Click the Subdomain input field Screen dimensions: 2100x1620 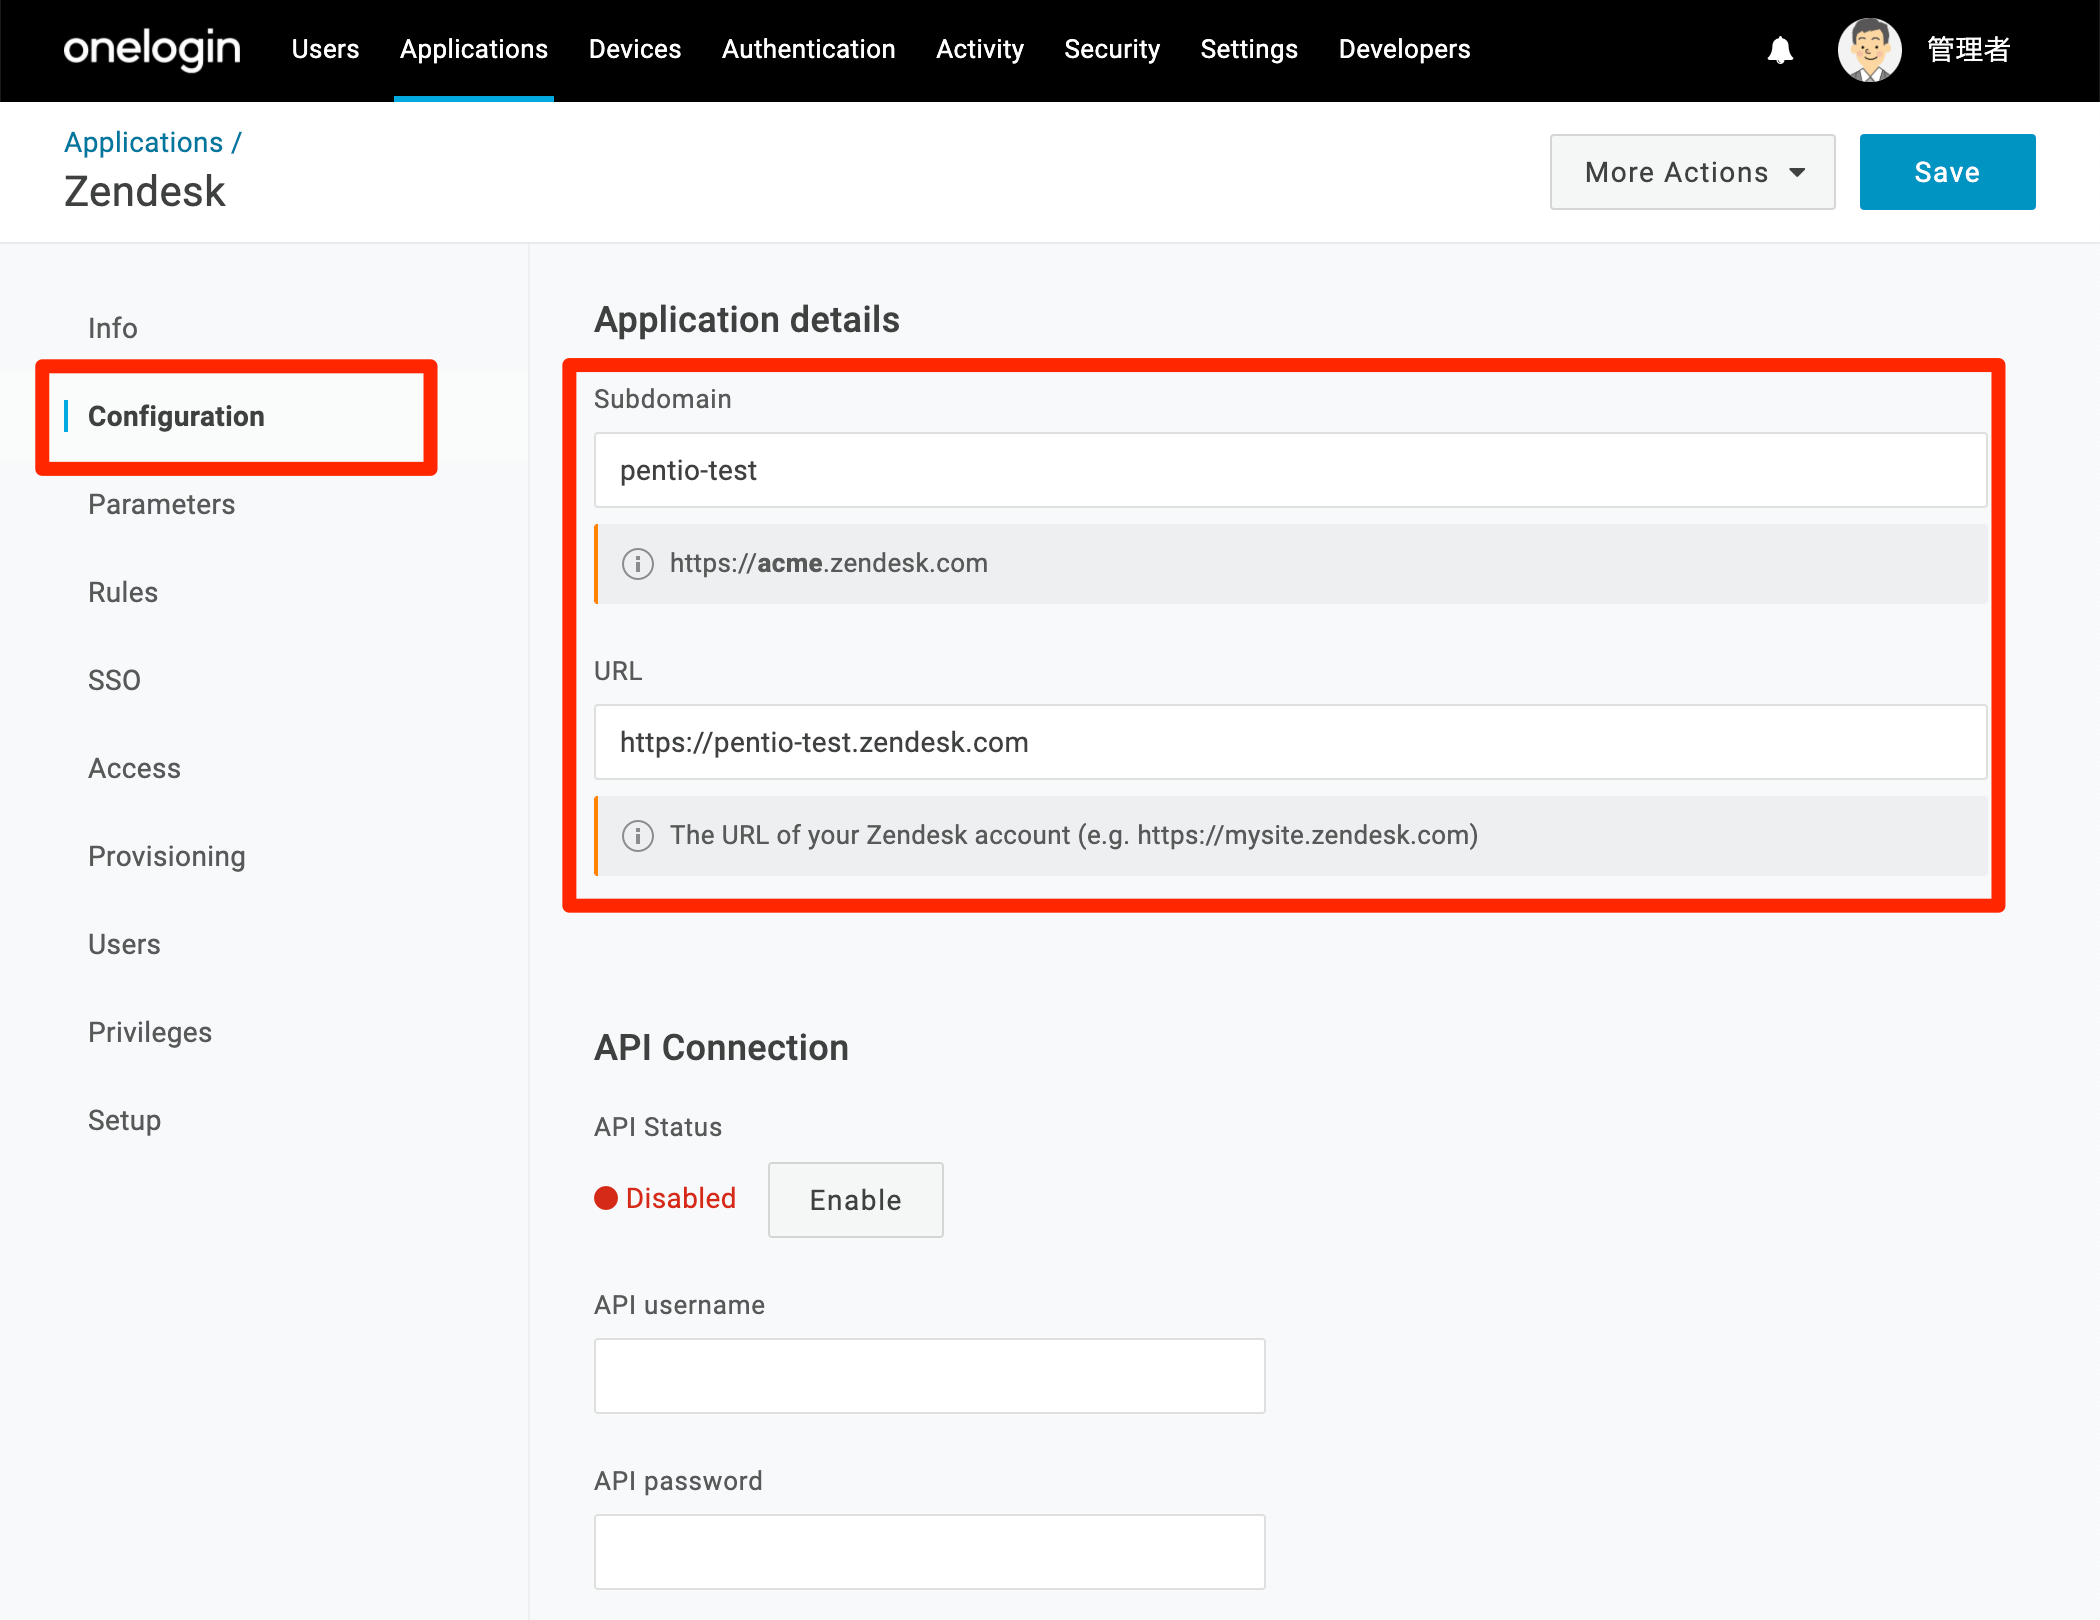[x=1290, y=470]
